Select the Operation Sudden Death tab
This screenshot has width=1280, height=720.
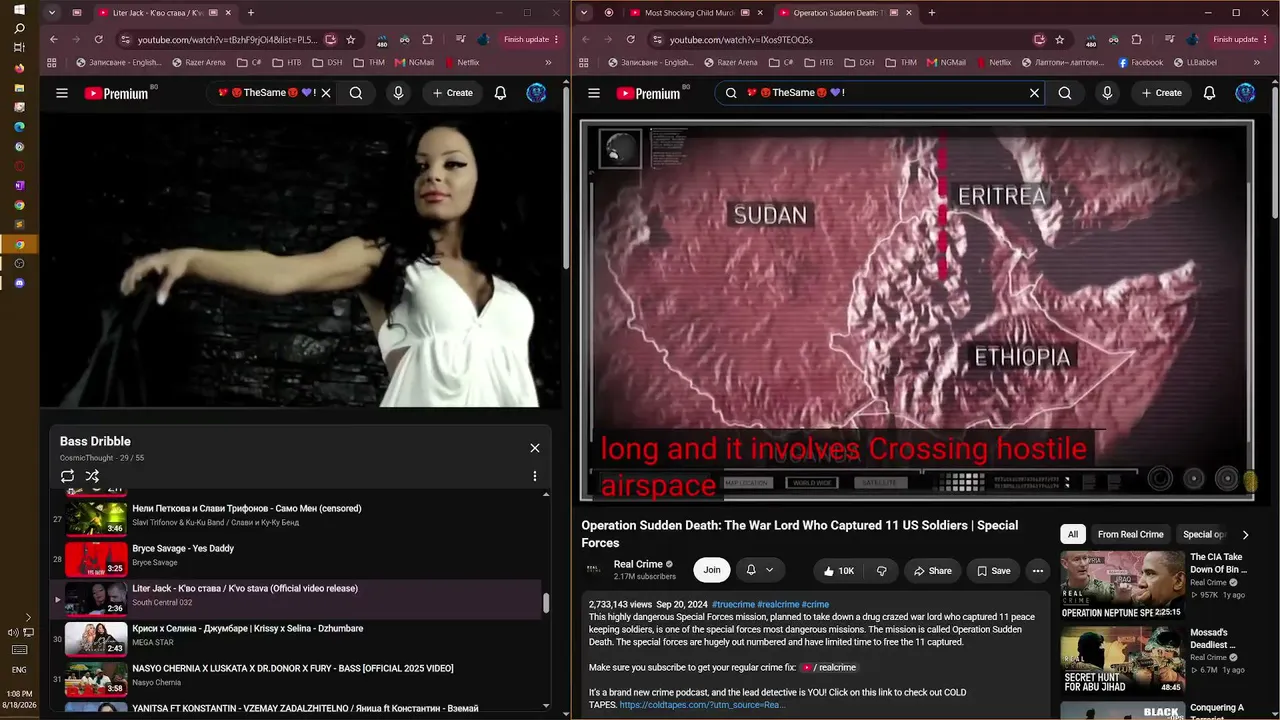(x=844, y=13)
